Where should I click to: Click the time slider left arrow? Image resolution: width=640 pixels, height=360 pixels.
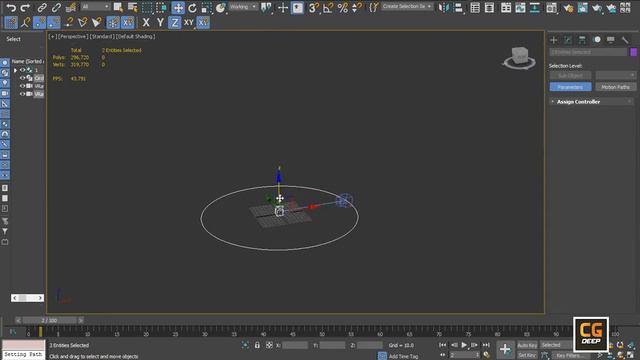coord(18,320)
